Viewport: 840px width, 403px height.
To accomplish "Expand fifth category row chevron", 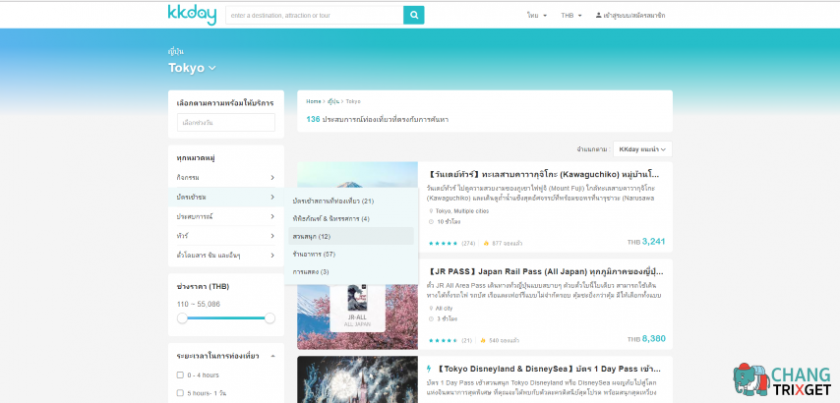I will [272, 255].
